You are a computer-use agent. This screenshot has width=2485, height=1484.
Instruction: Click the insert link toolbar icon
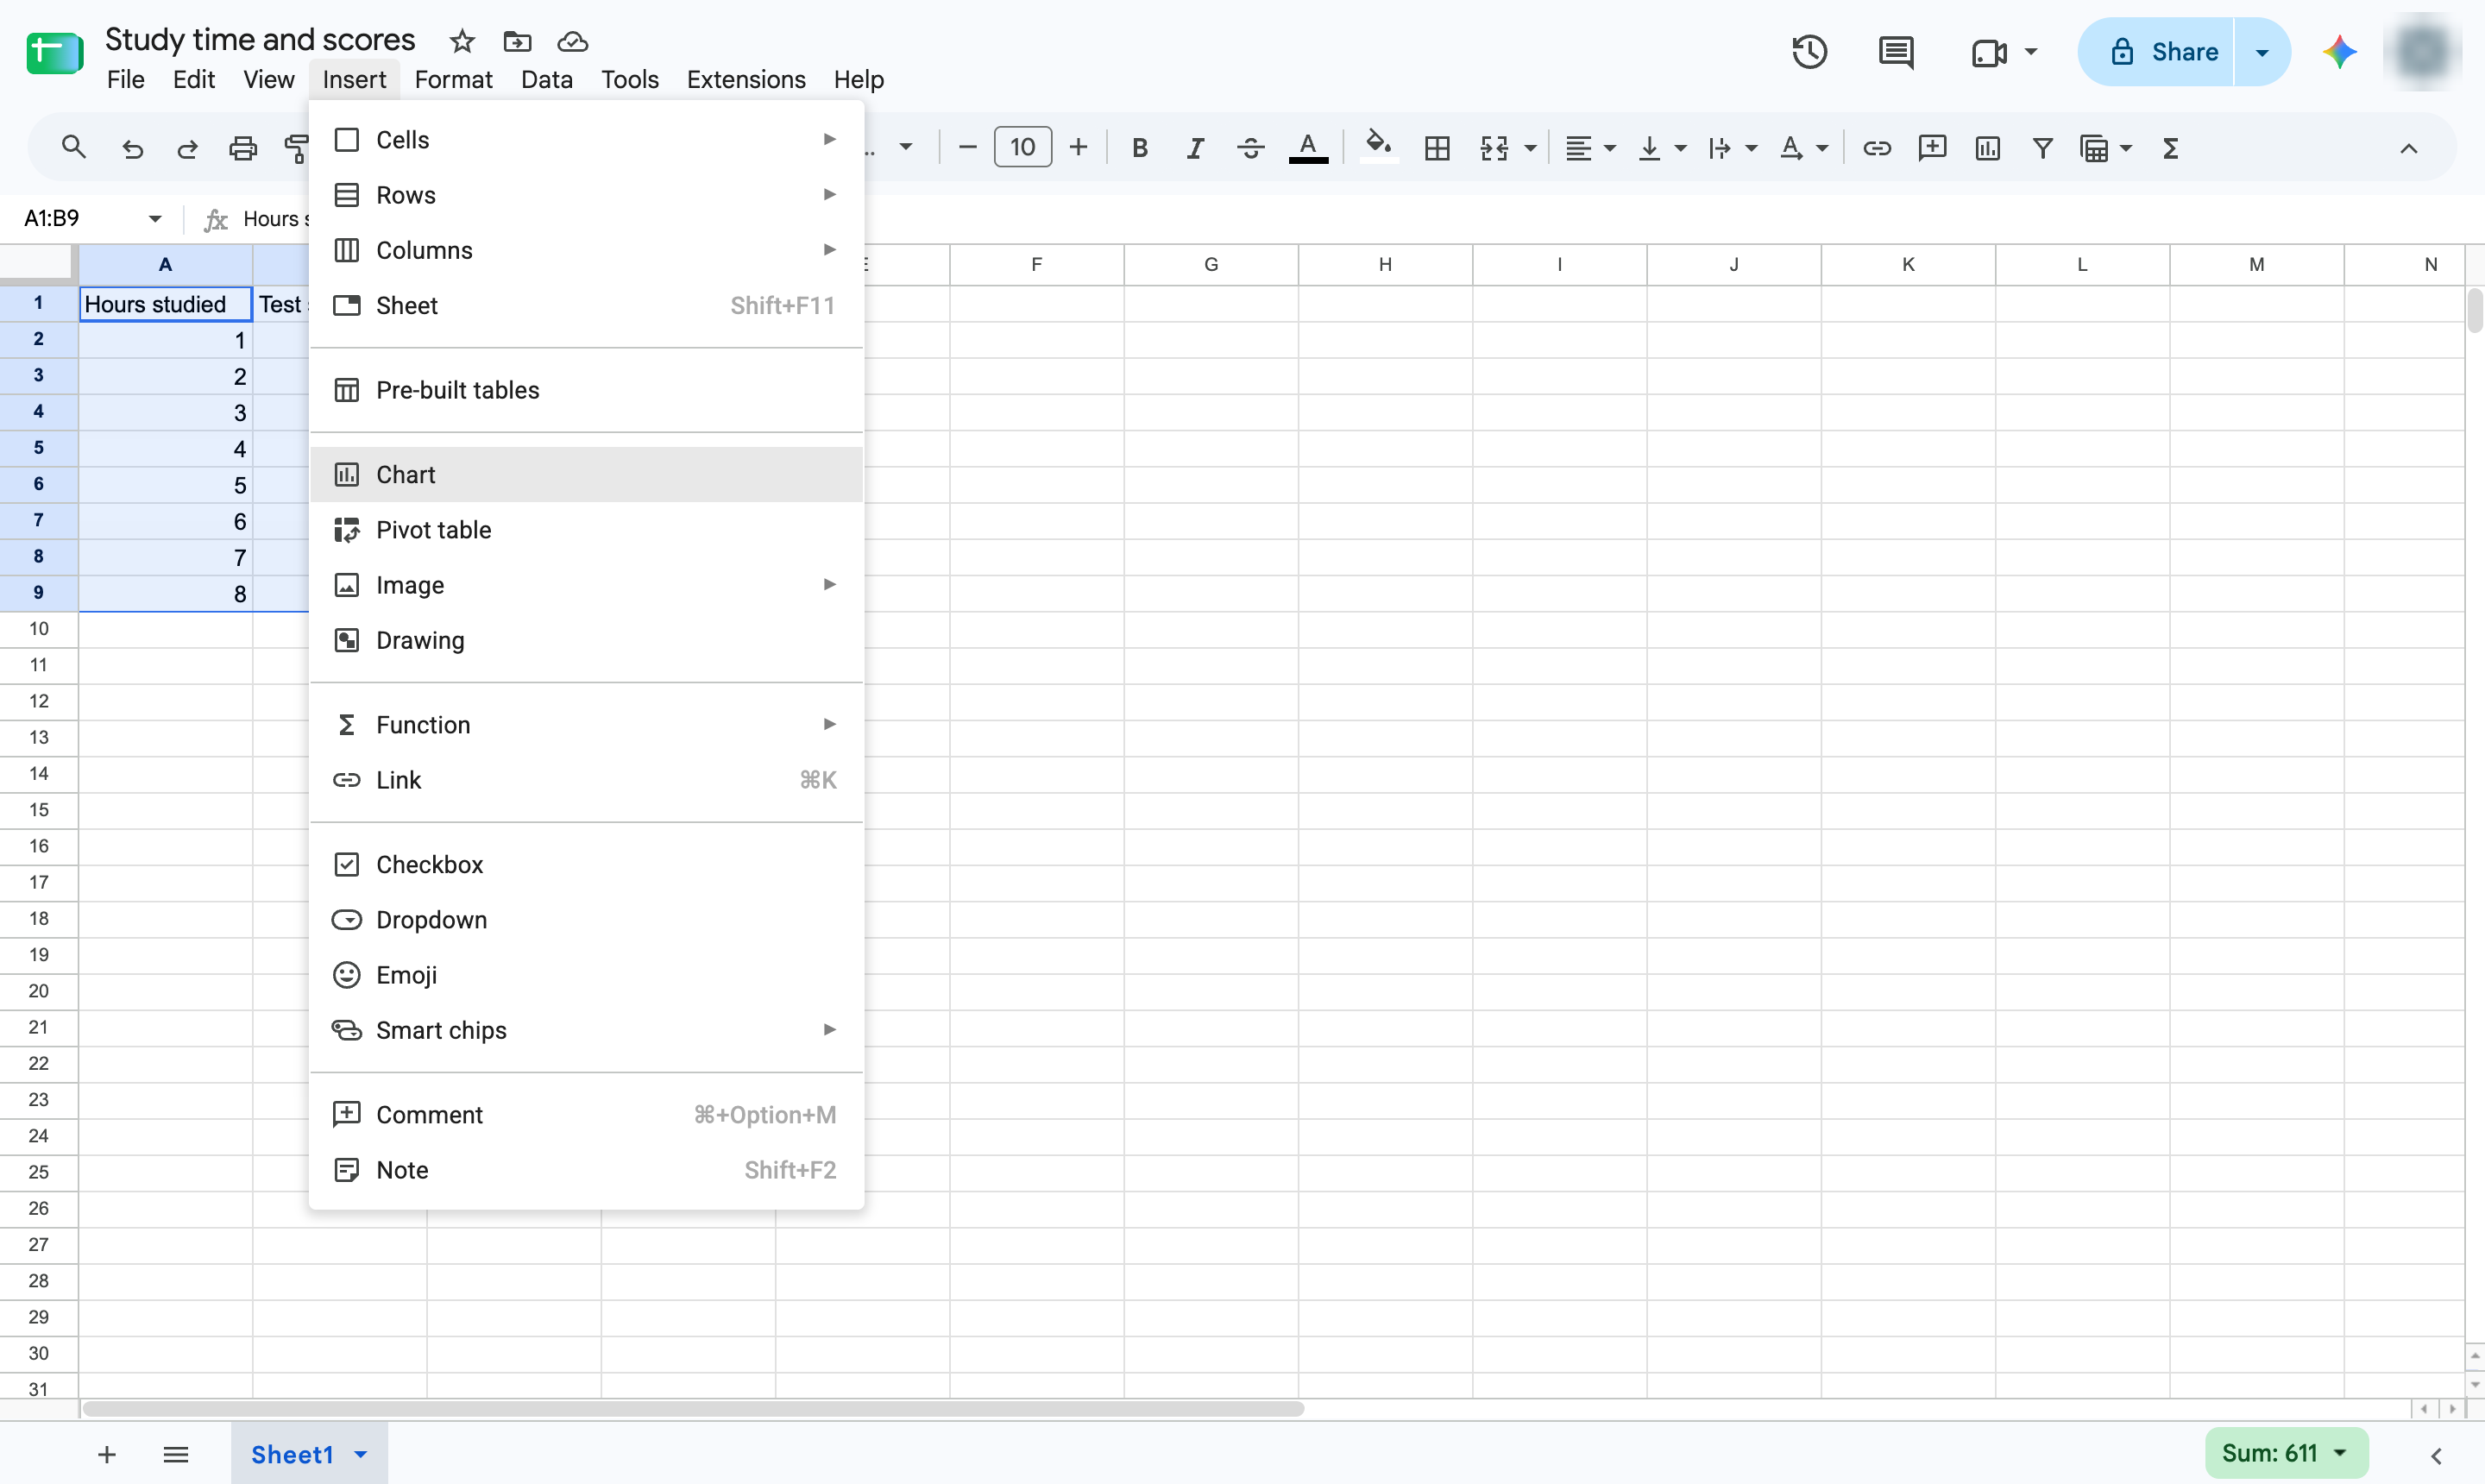tap(1877, 148)
